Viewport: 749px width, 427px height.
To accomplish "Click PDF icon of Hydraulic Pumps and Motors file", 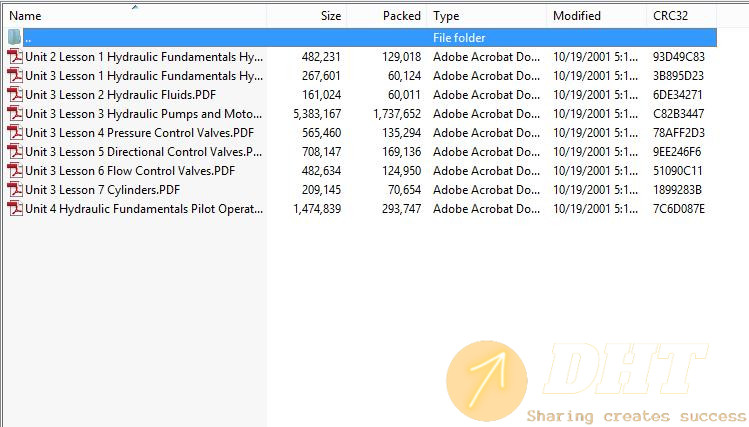I will click(15, 114).
